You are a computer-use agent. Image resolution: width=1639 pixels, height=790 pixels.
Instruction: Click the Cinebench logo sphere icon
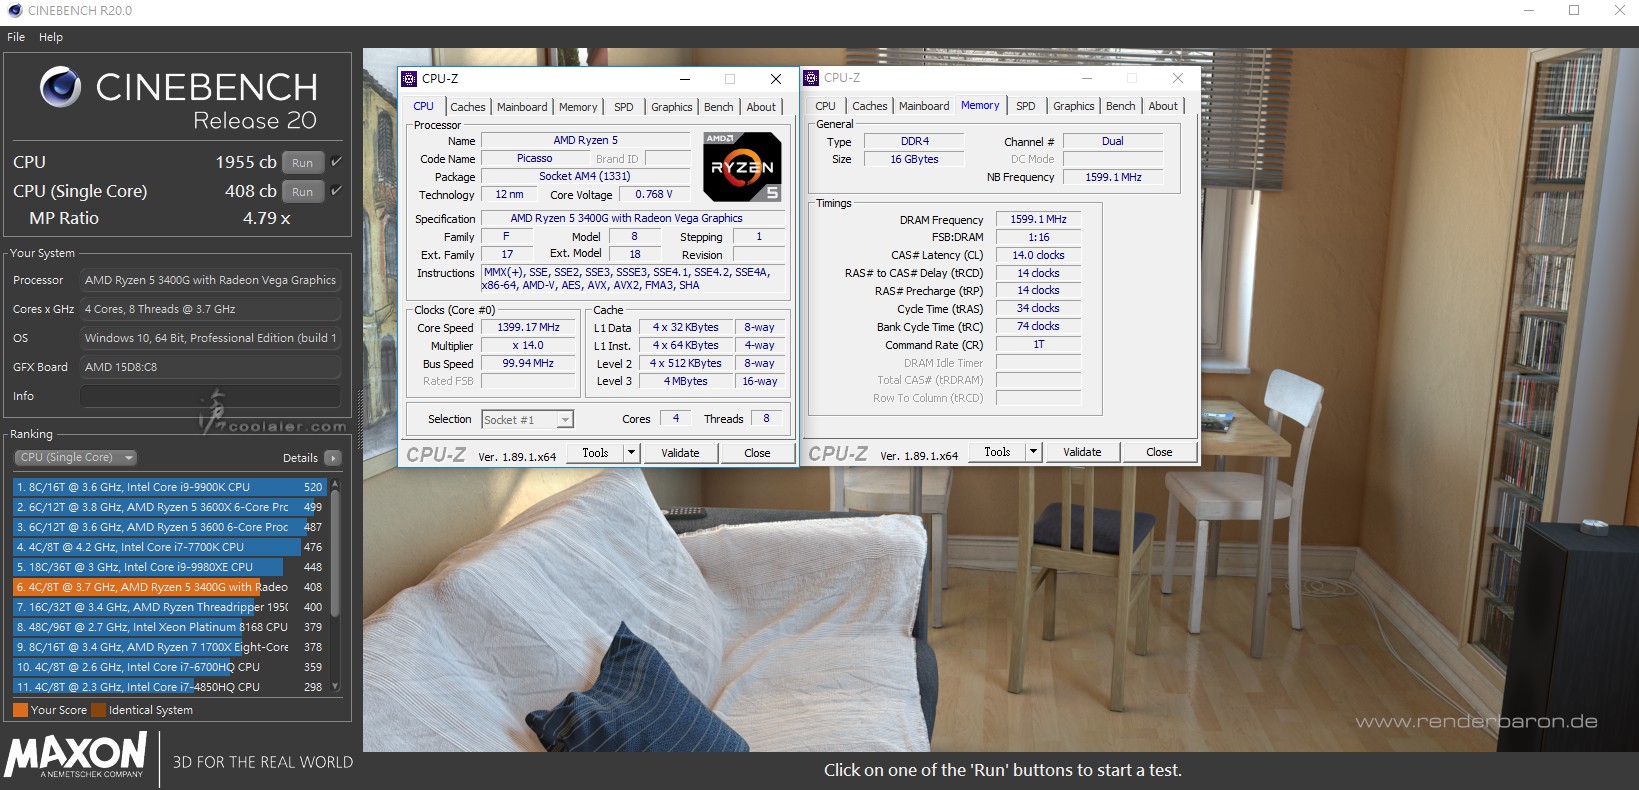click(x=60, y=87)
